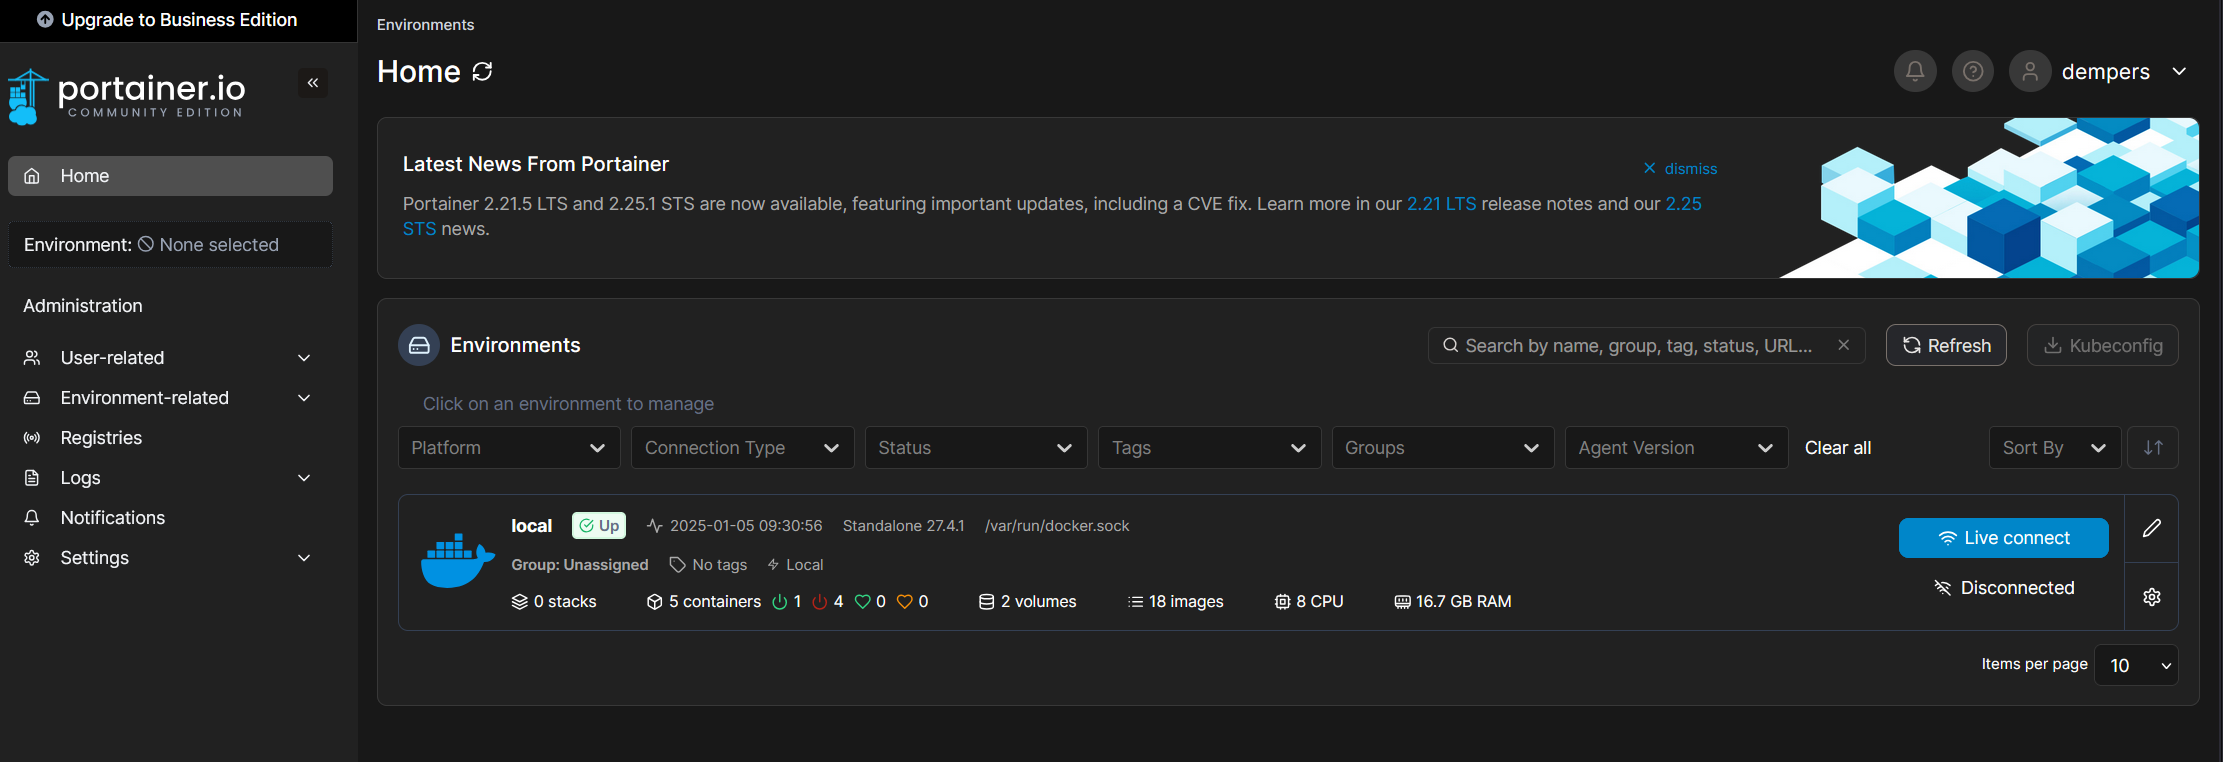Screen dimensions: 2223x762
Task: Click Live connect for the local environment
Action: pos(2004,538)
